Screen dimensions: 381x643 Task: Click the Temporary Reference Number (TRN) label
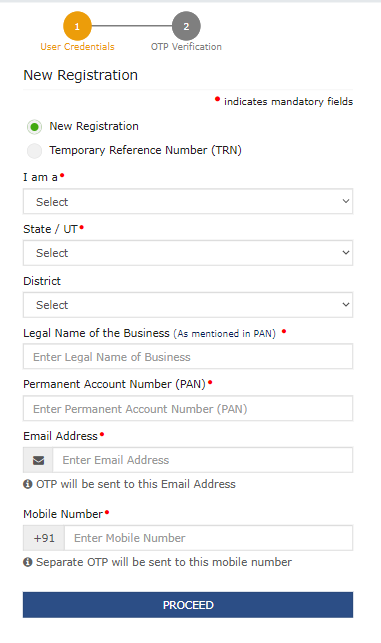[x=146, y=150]
